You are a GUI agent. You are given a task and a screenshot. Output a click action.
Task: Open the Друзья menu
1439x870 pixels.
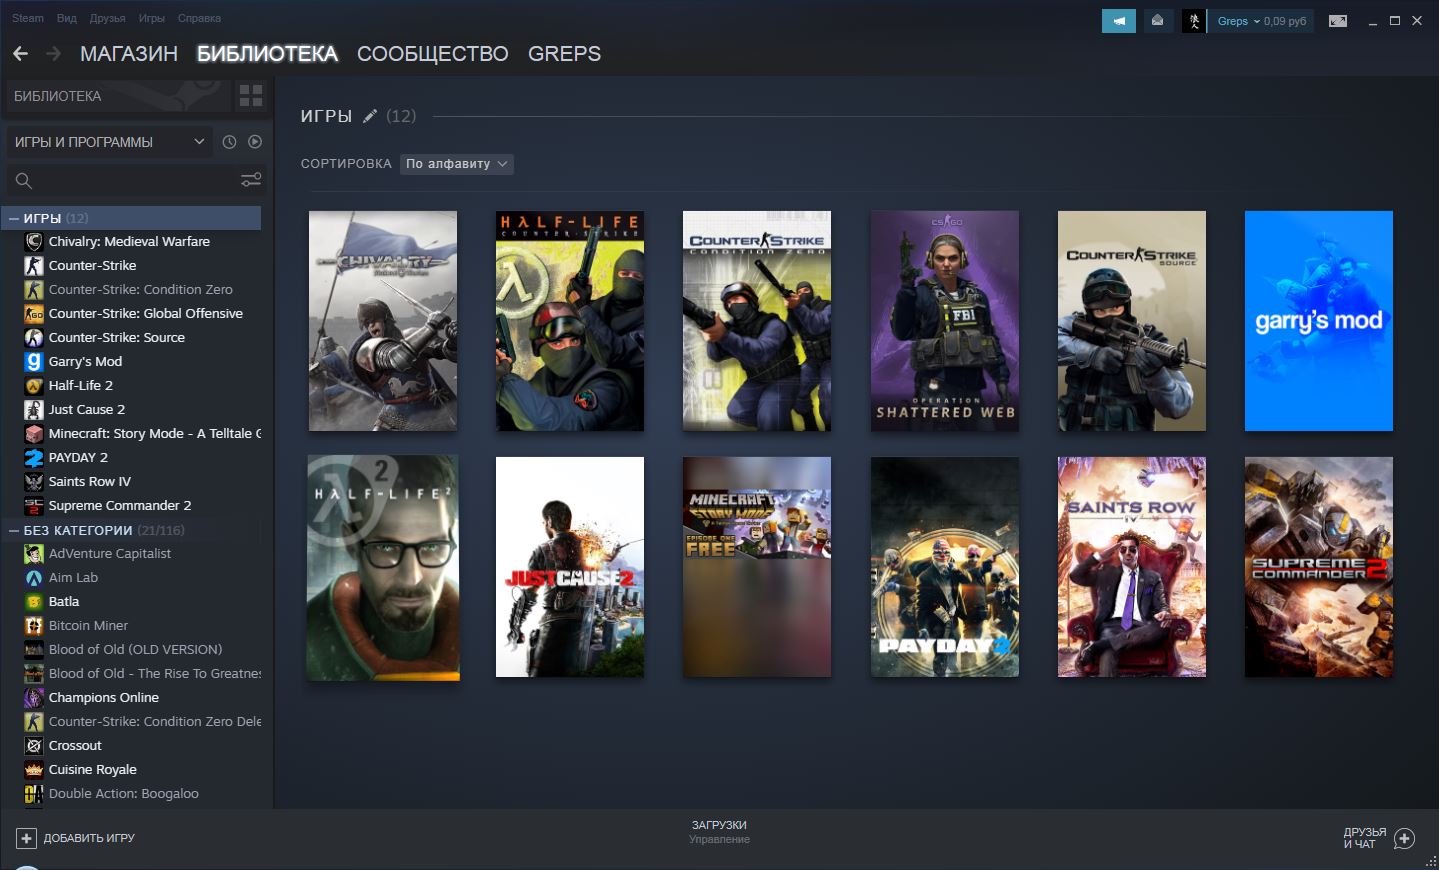[108, 18]
